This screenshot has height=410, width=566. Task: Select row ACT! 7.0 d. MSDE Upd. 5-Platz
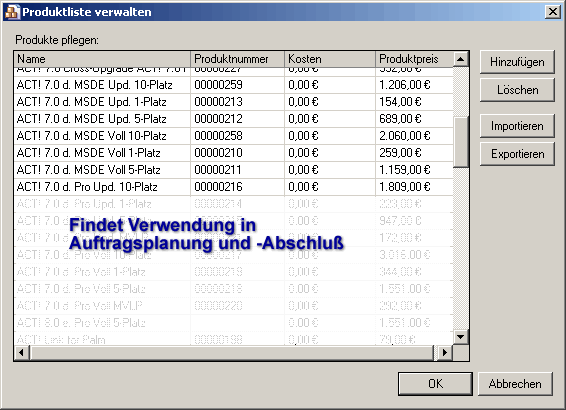pyautogui.click(x=234, y=119)
